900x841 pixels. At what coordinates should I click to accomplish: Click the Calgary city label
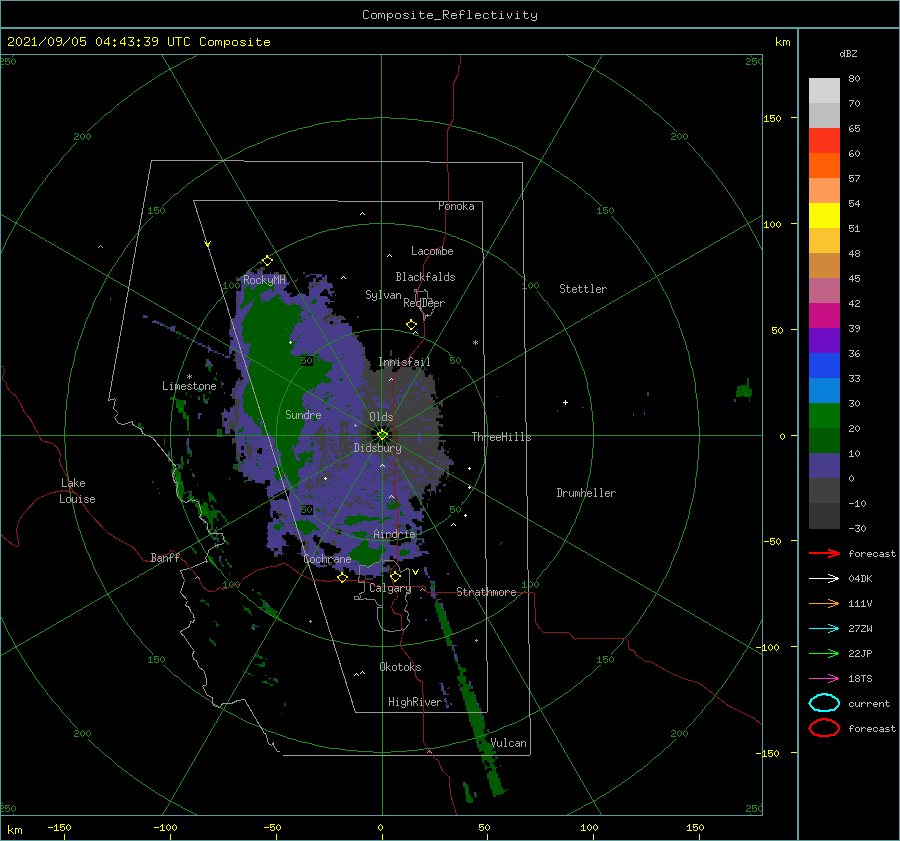coord(390,588)
